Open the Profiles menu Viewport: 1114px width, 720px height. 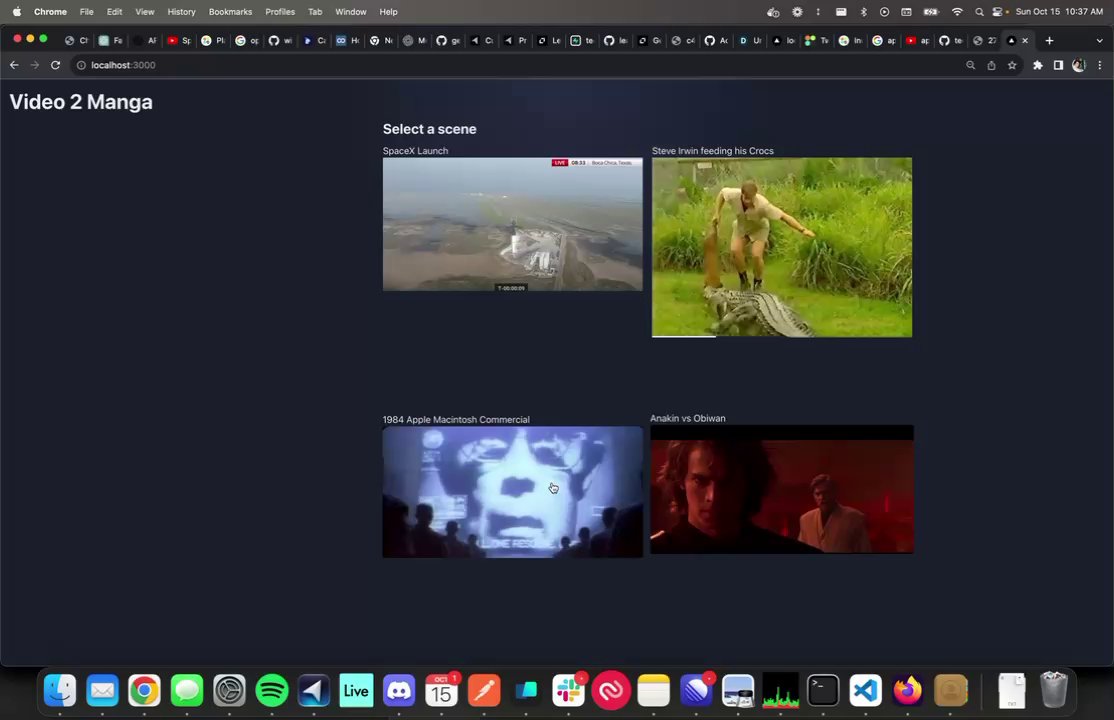[x=280, y=11]
